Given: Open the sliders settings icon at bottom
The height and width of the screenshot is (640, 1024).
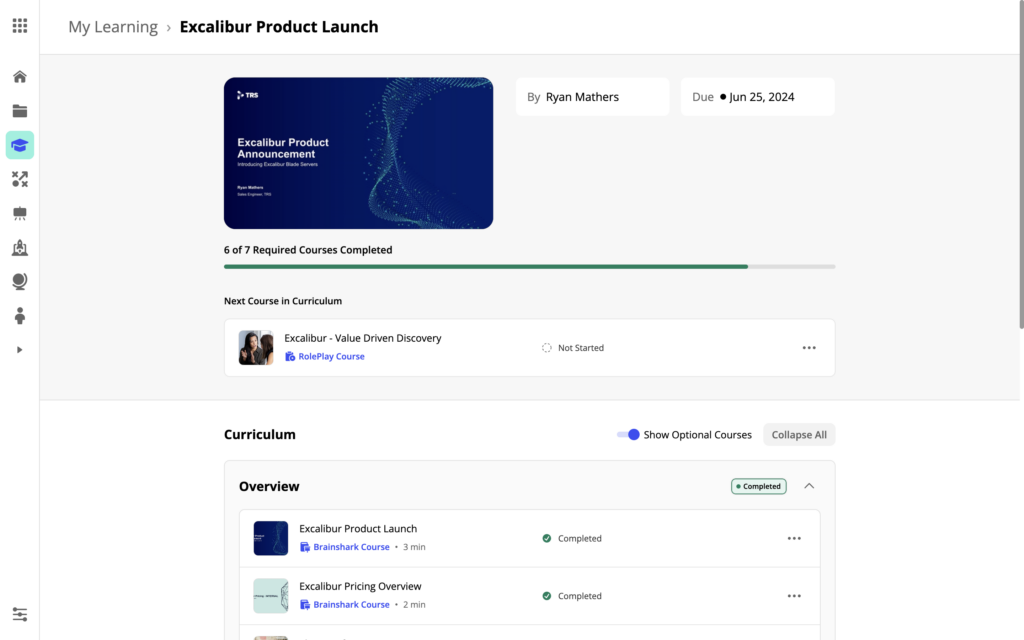Looking at the screenshot, I should click(x=20, y=615).
